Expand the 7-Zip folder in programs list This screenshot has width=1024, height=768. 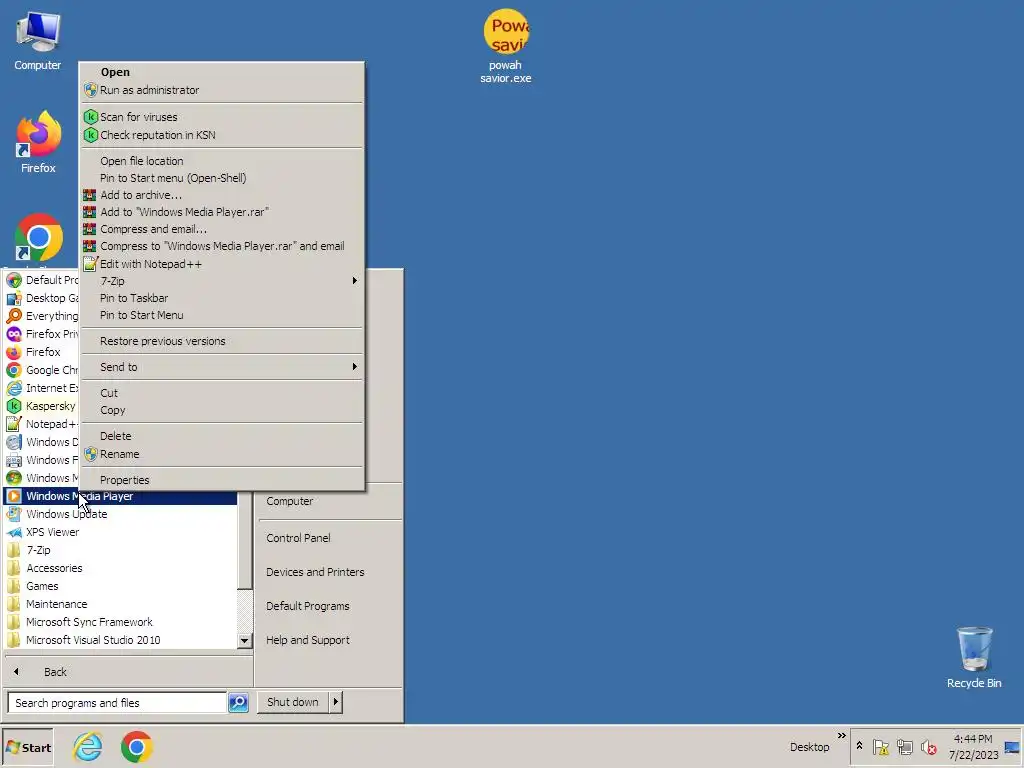click(120, 550)
